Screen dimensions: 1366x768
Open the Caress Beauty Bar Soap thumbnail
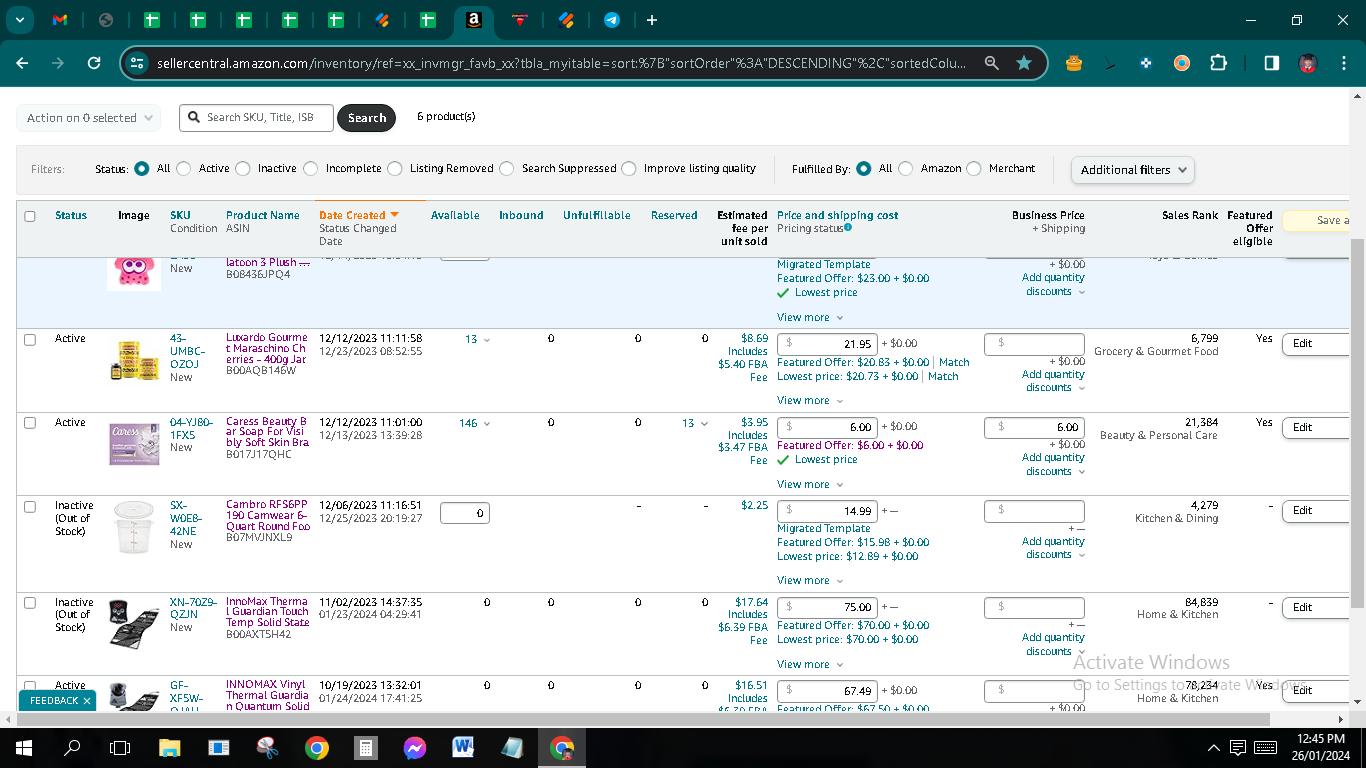pos(134,444)
